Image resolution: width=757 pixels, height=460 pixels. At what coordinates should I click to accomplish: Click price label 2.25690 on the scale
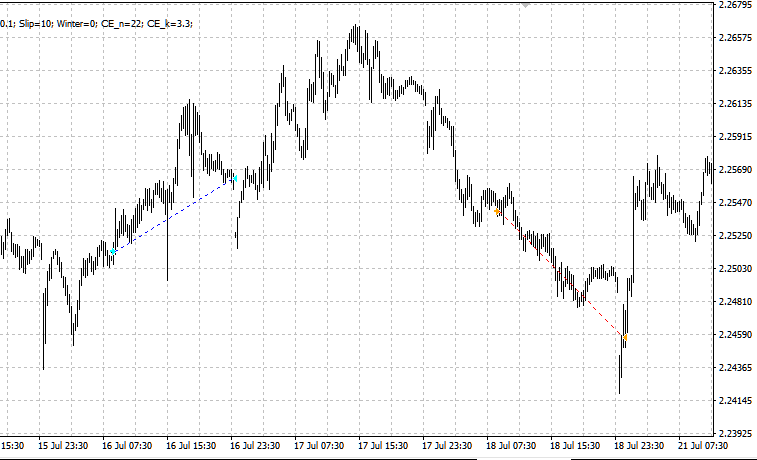coord(735,170)
